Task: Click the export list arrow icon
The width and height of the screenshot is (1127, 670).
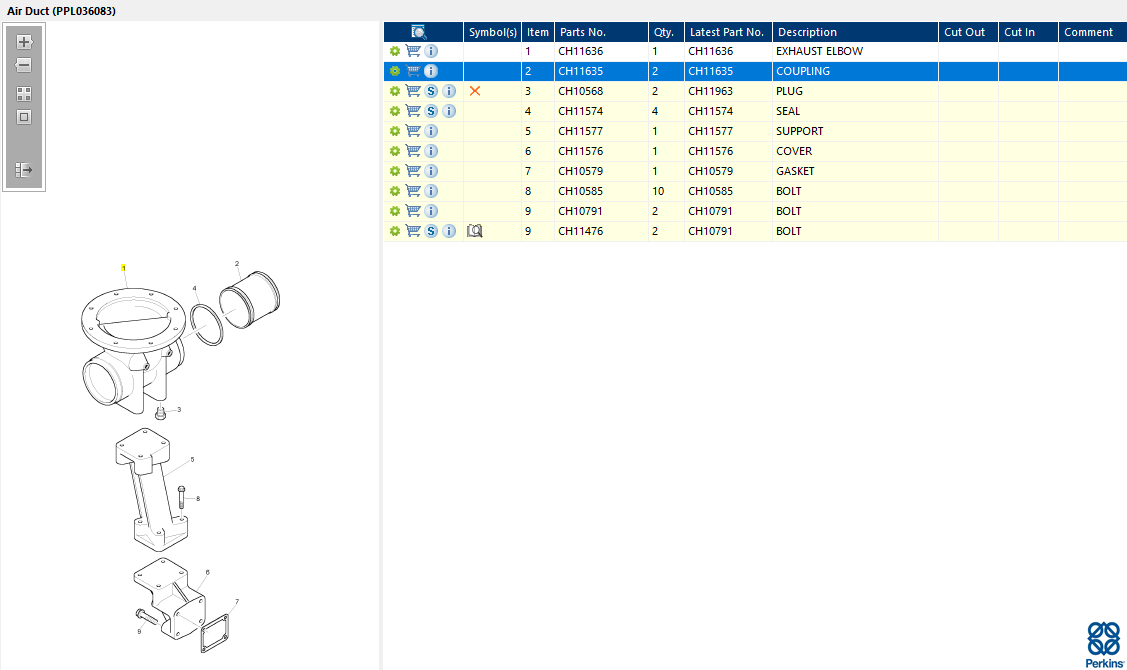Action: tap(24, 170)
